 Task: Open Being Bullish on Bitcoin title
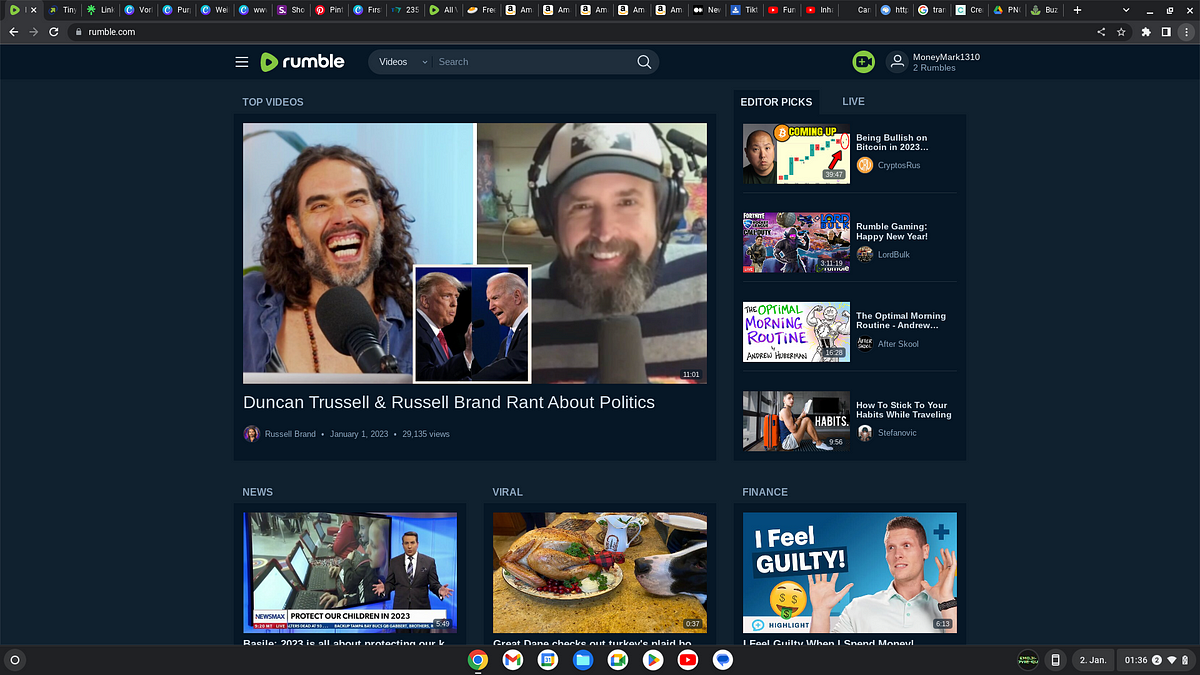(x=892, y=142)
